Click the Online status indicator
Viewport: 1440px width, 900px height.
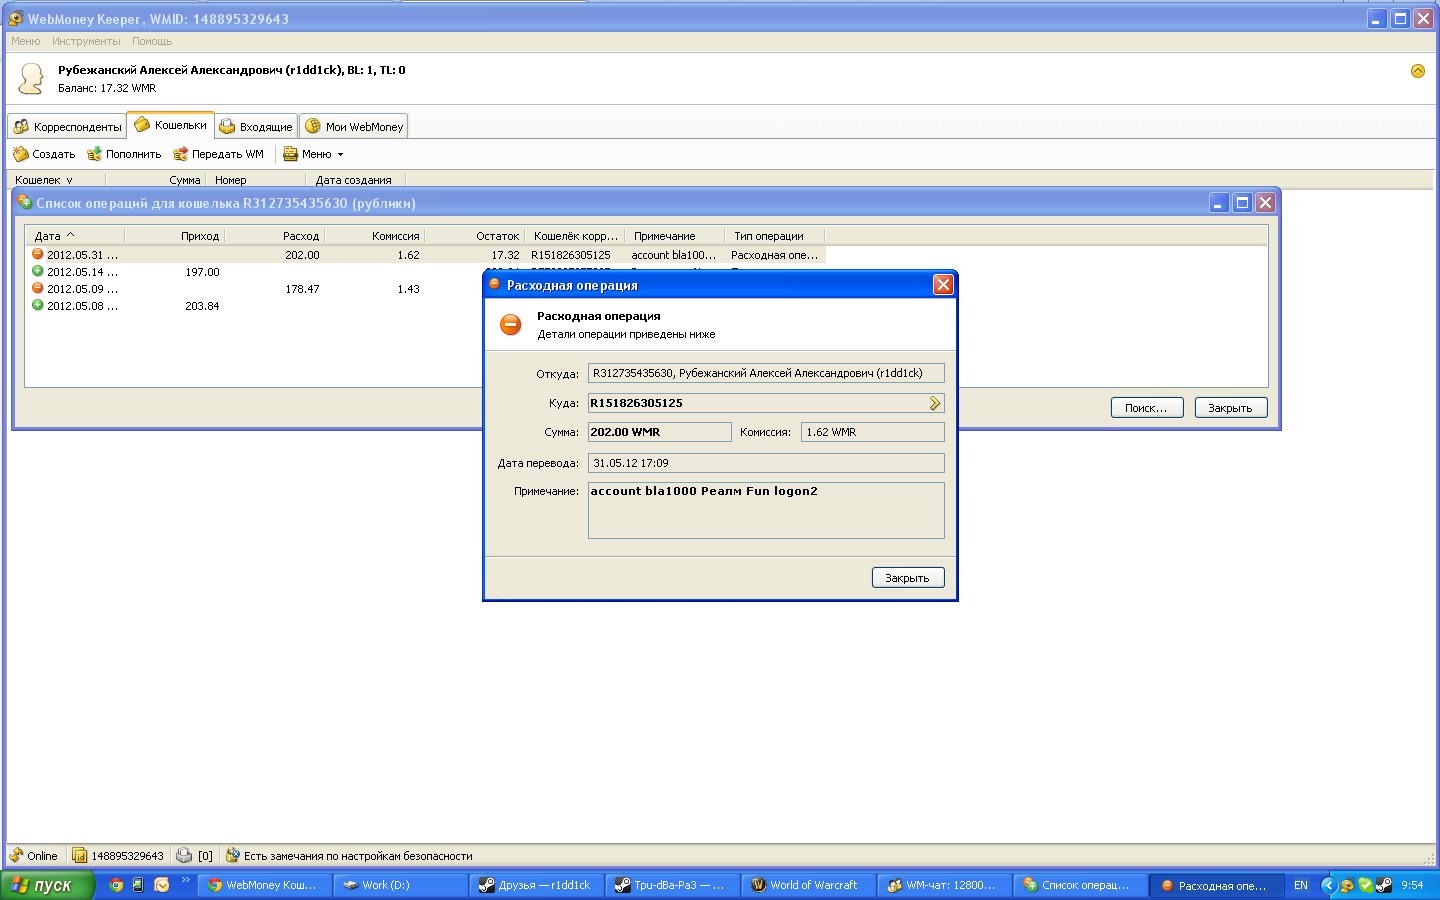click(x=34, y=856)
